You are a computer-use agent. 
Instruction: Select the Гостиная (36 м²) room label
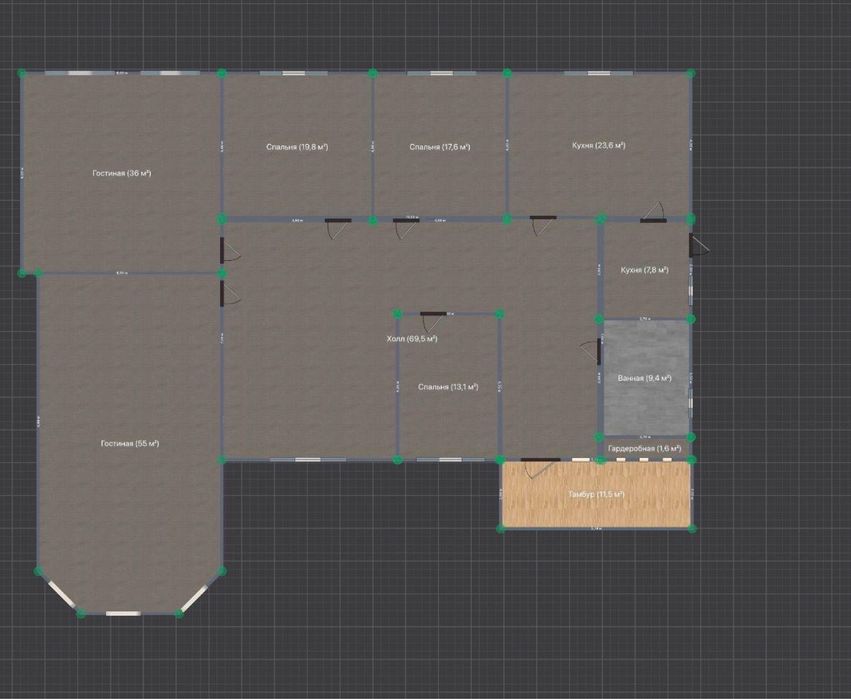point(122,174)
